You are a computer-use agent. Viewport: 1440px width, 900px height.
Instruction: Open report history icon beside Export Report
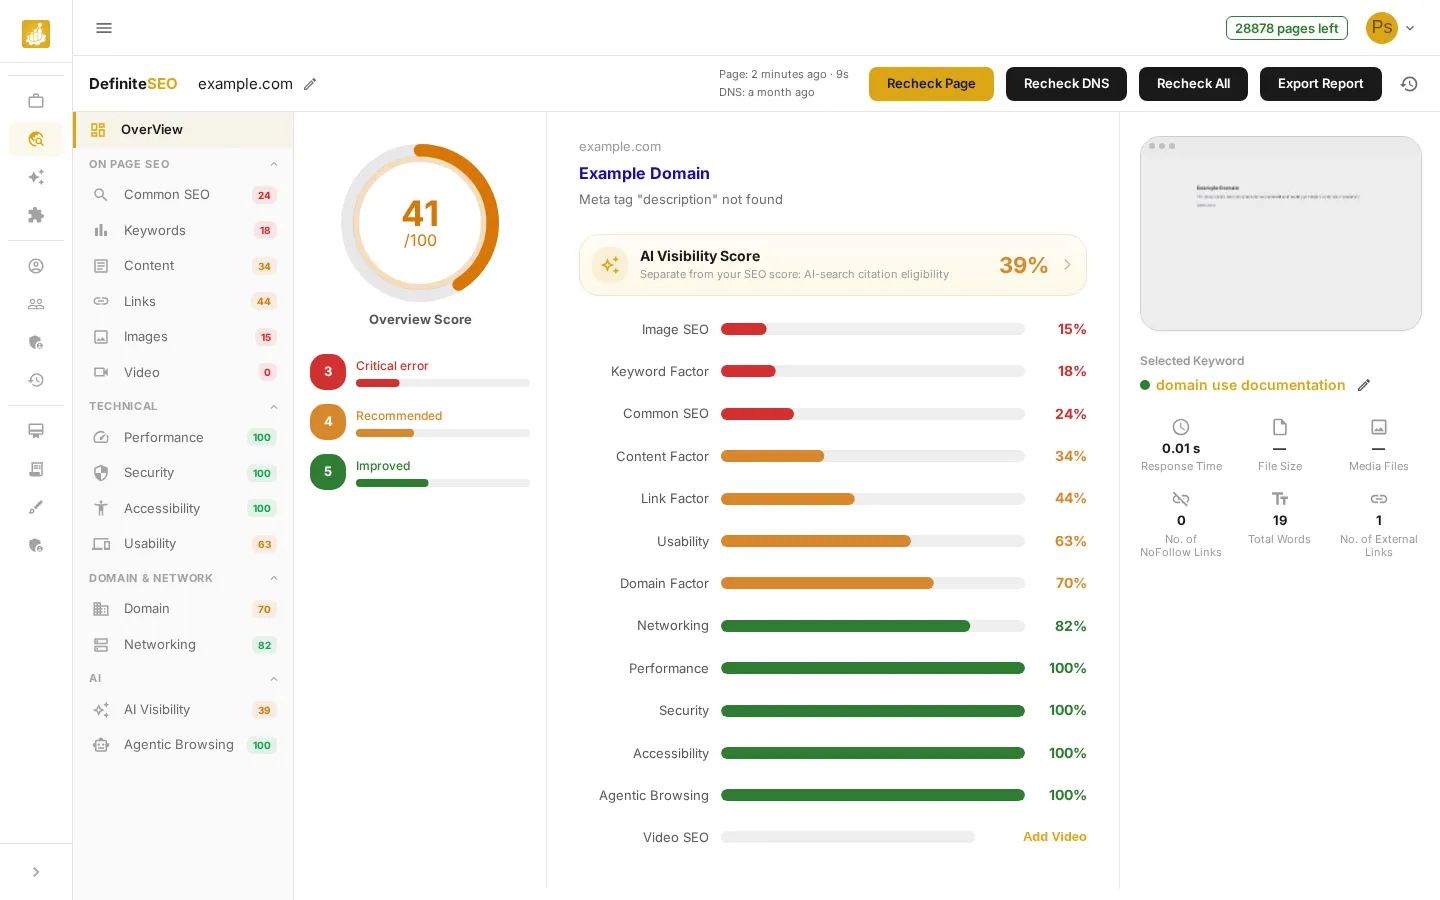tap(1409, 84)
